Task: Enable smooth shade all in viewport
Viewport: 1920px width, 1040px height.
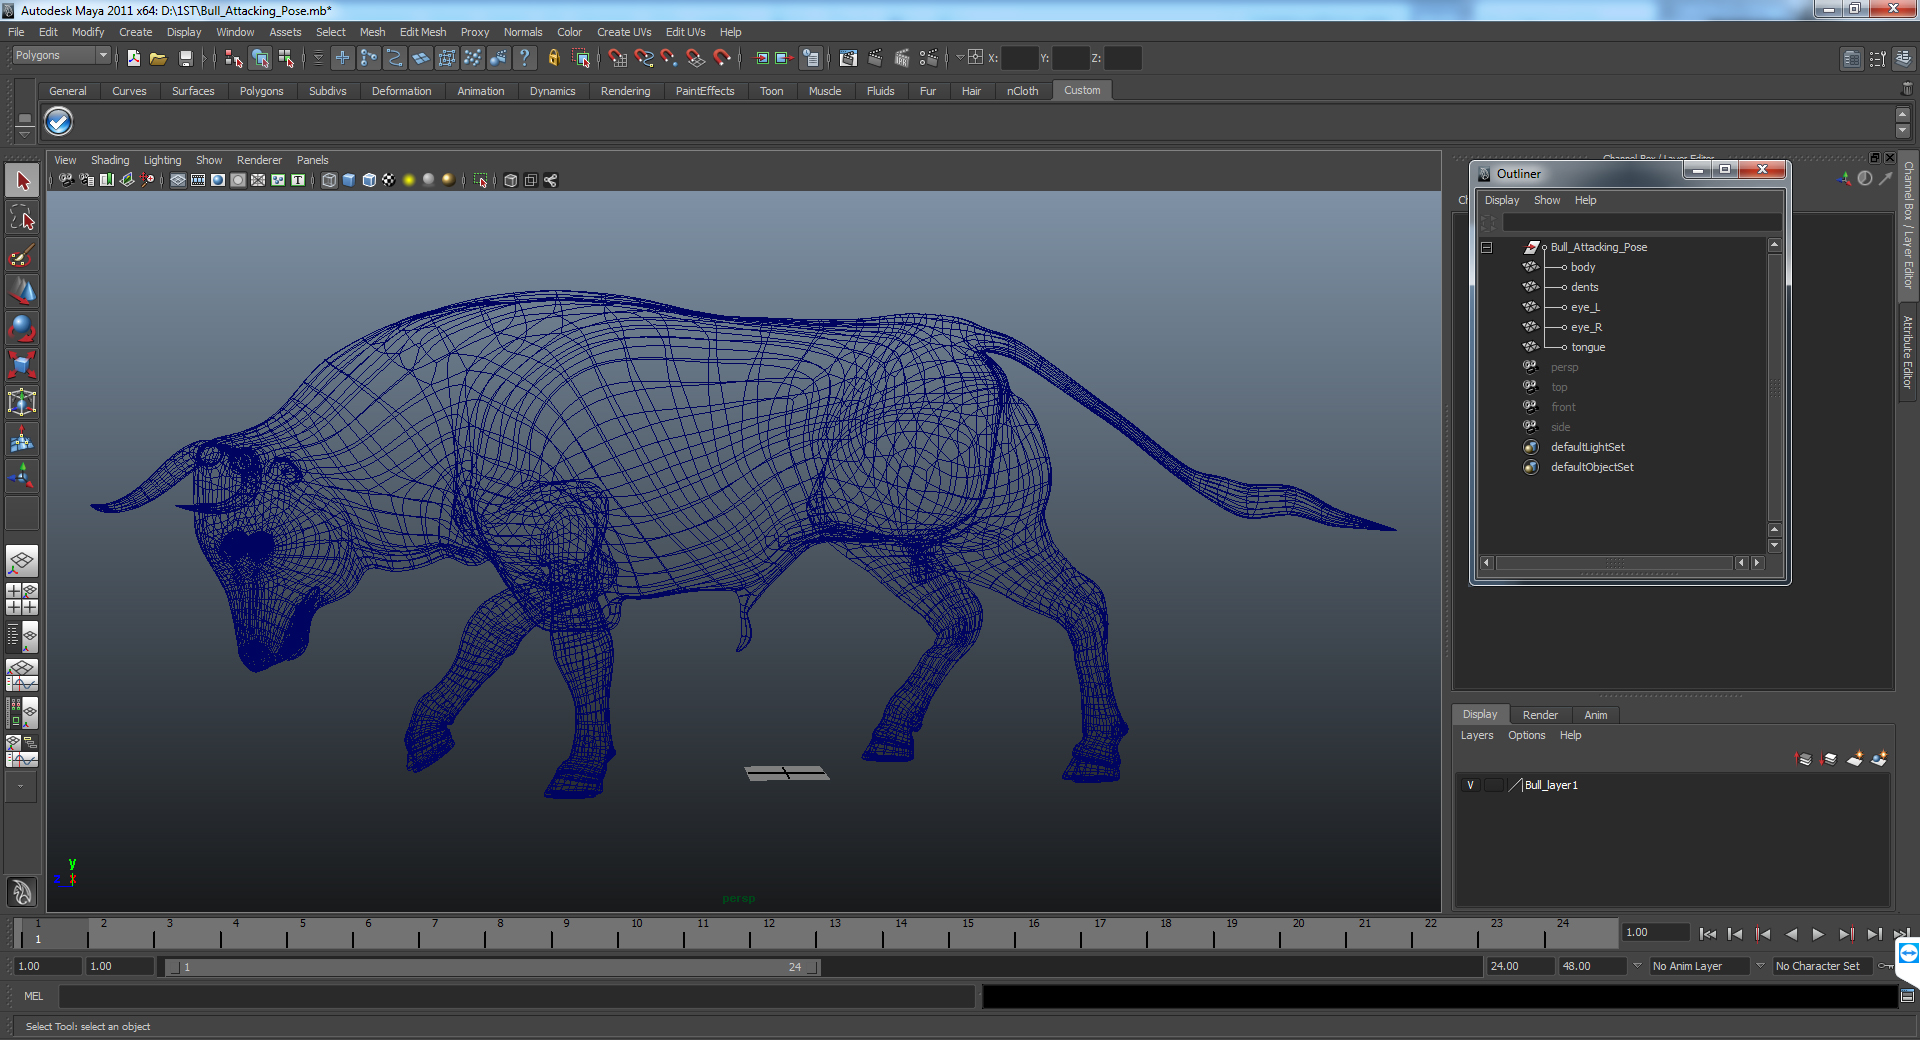Action: click(x=349, y=181)
